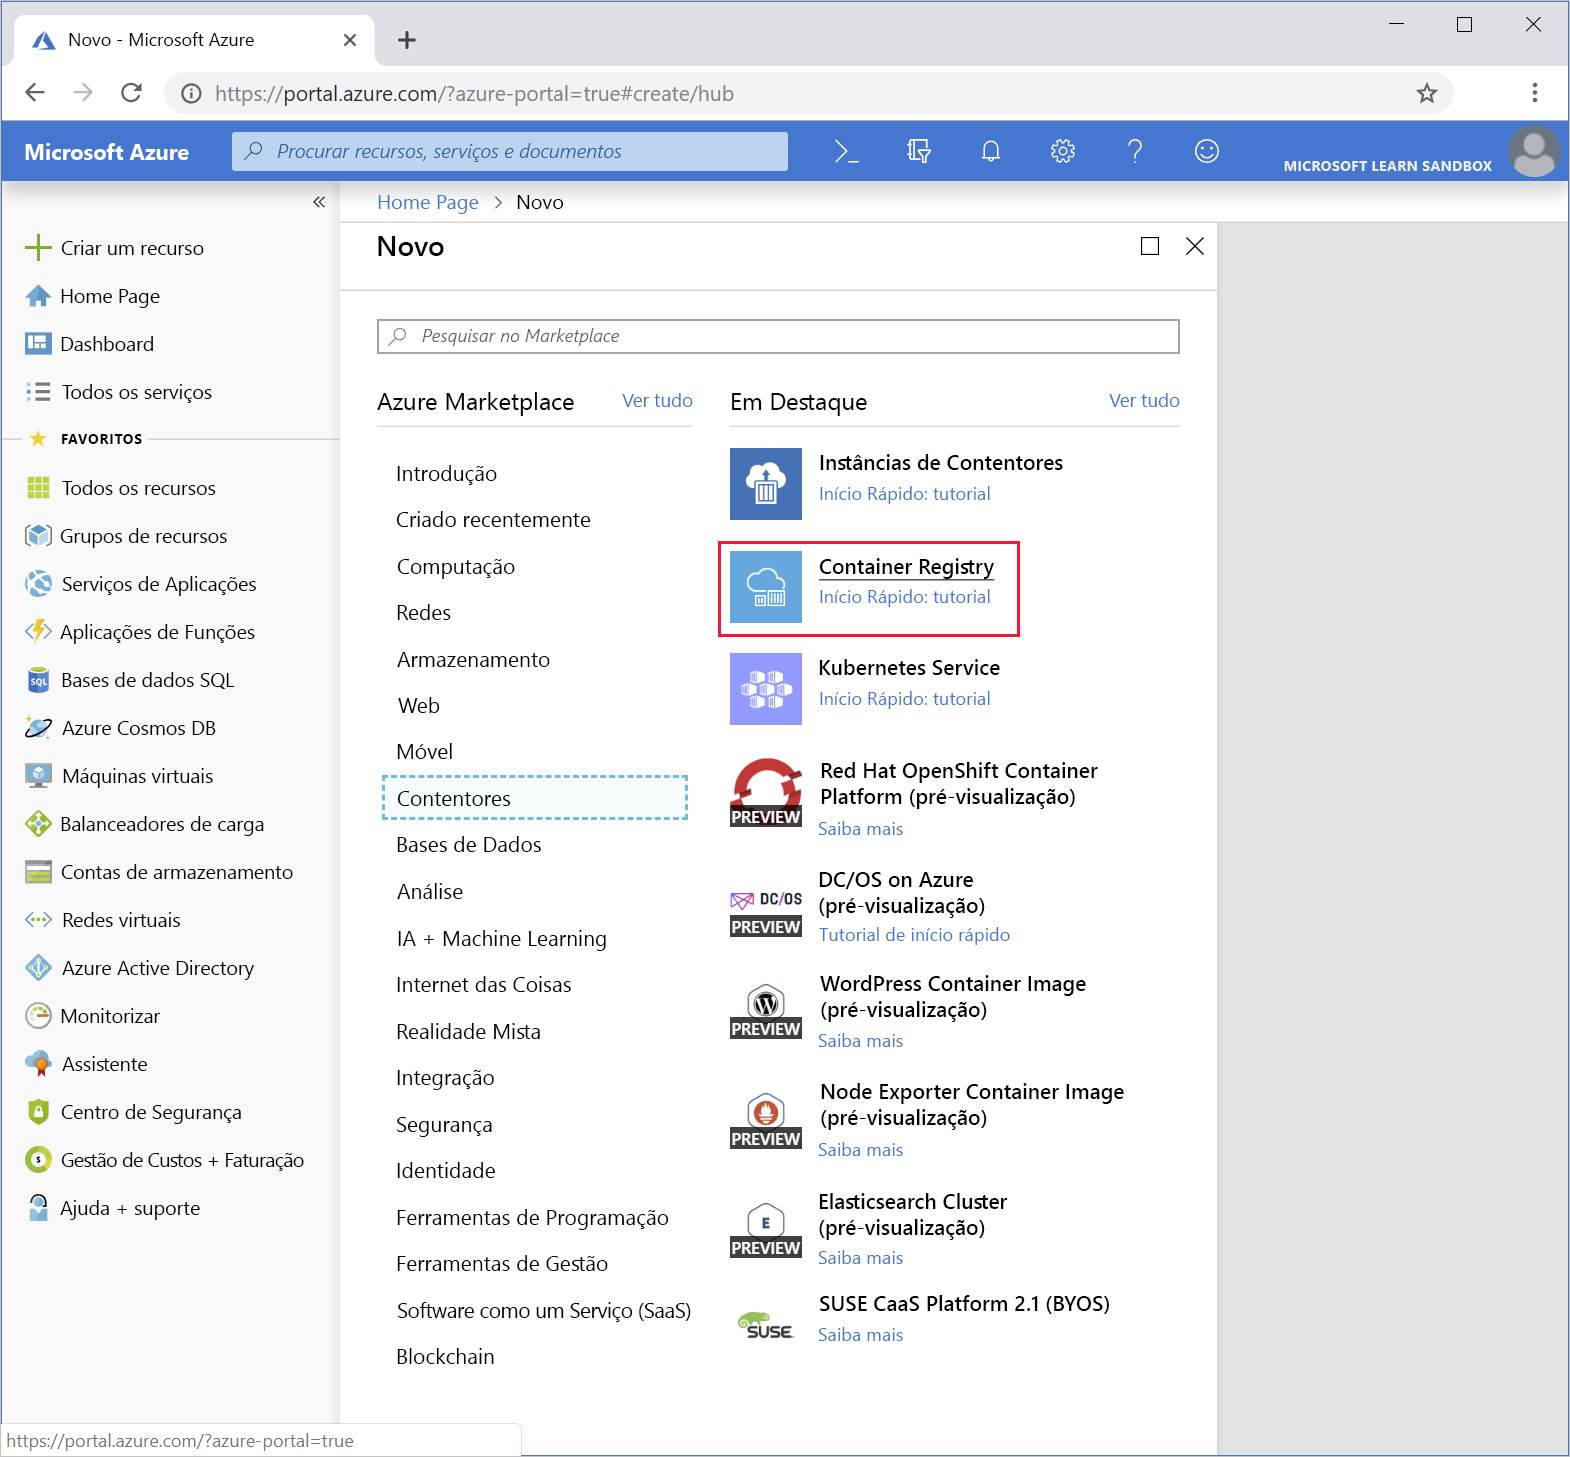Click the Container Registry icon
This screenshot has height=1457, width=1570.
765,587
